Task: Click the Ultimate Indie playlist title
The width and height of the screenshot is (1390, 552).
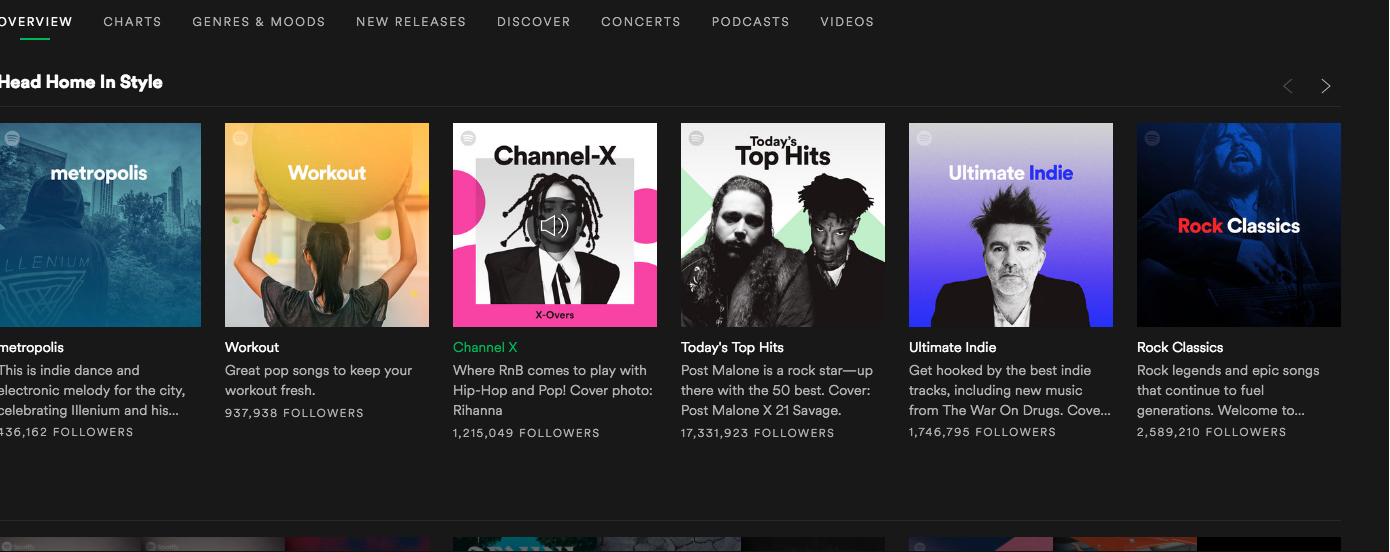Action: tap(952, 347)
